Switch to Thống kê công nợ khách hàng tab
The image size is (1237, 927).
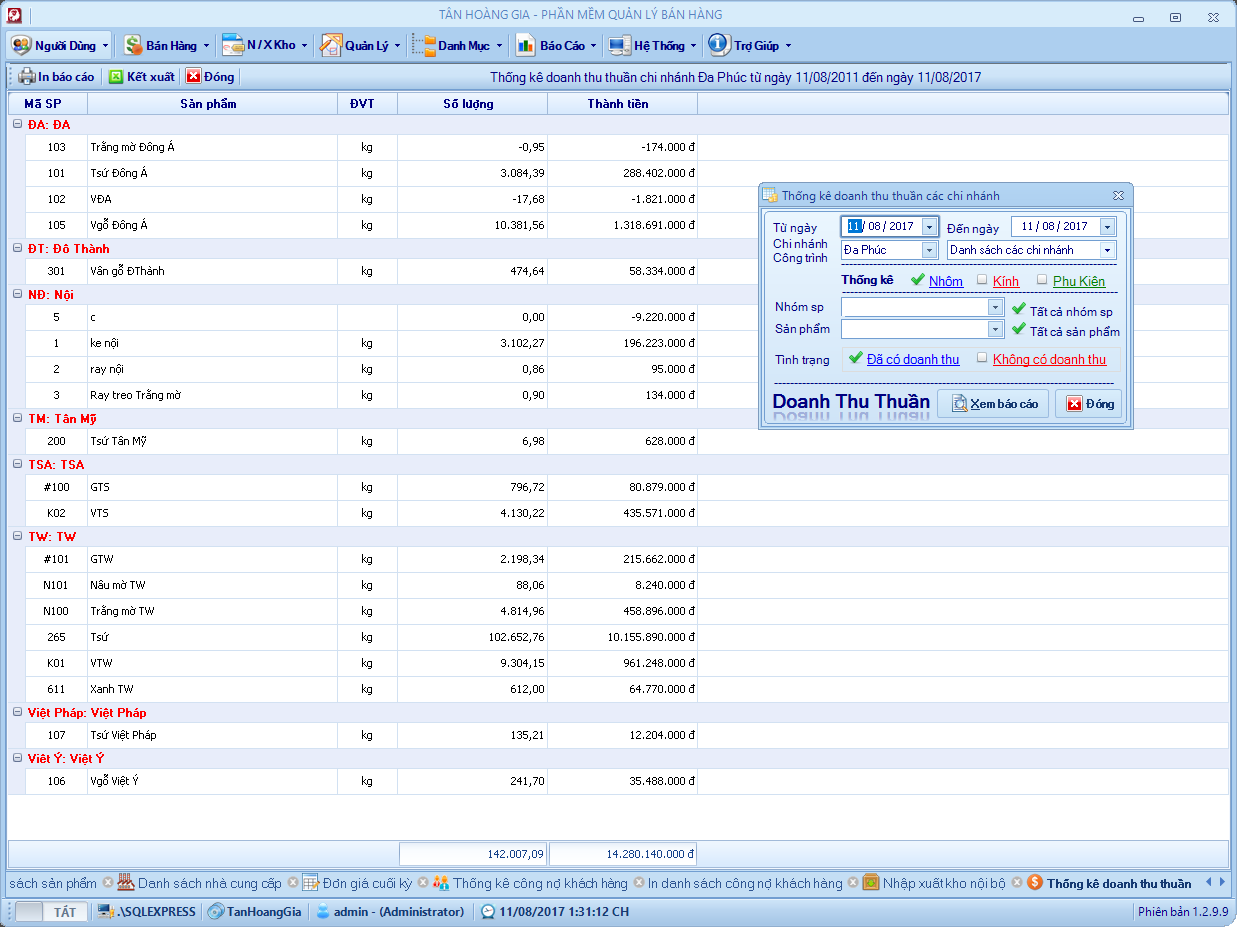point(540,883)
